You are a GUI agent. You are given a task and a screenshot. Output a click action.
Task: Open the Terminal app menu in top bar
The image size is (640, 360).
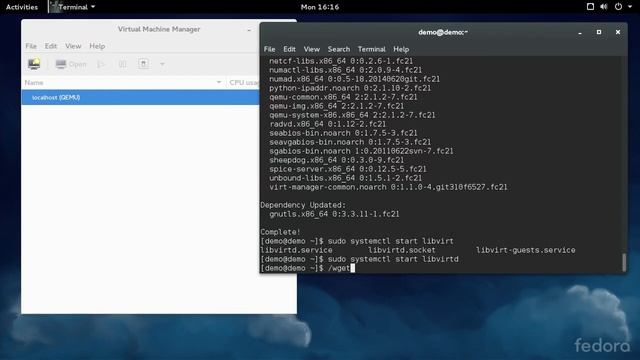[x=73, y=7]
